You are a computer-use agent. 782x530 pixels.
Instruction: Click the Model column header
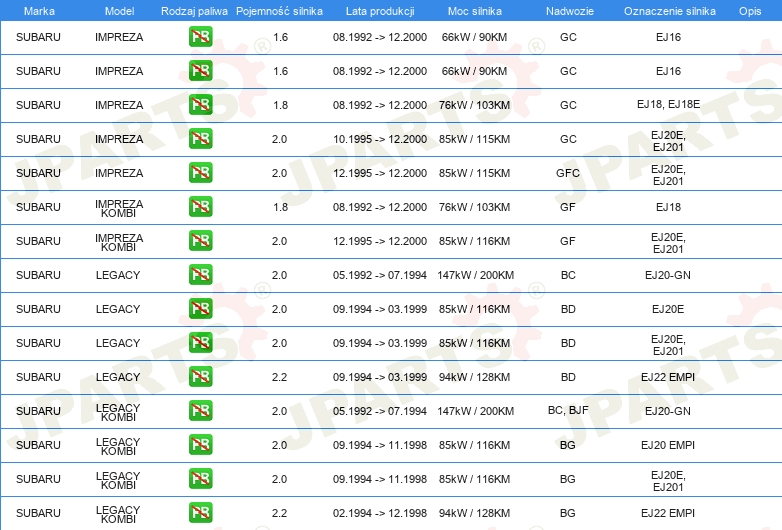point(119,11)
